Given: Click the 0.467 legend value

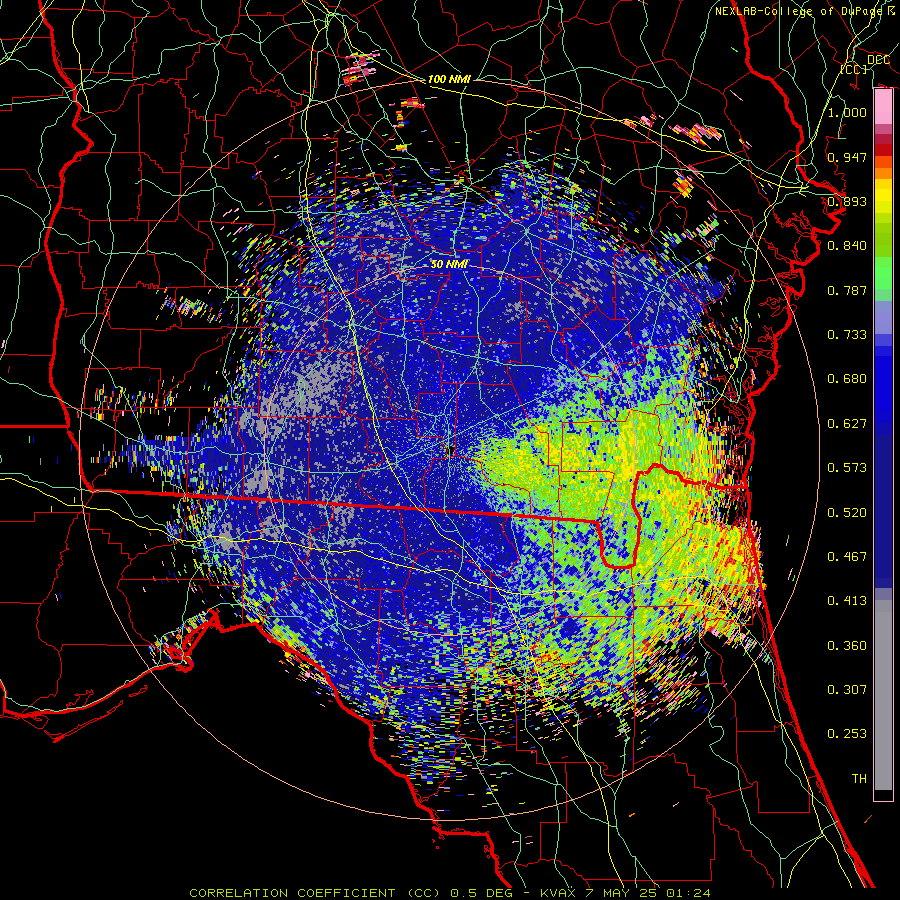Looking at the screenshot, I should pos(847,557).
